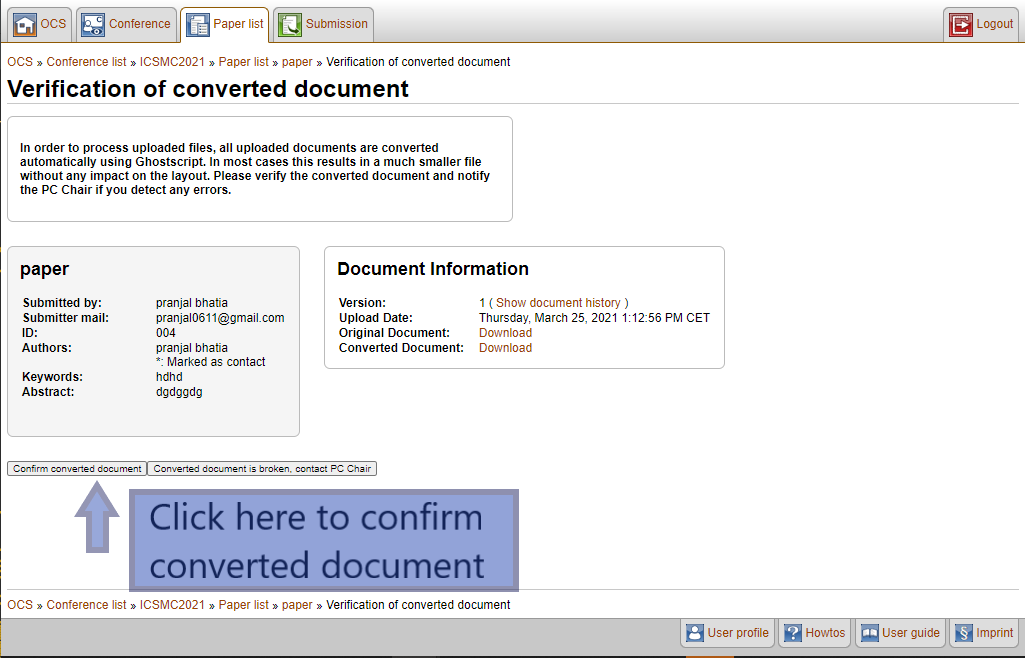Click the OCS home icon
The height and width of the screenshot is (658, 1025).
tap(25, 24)
